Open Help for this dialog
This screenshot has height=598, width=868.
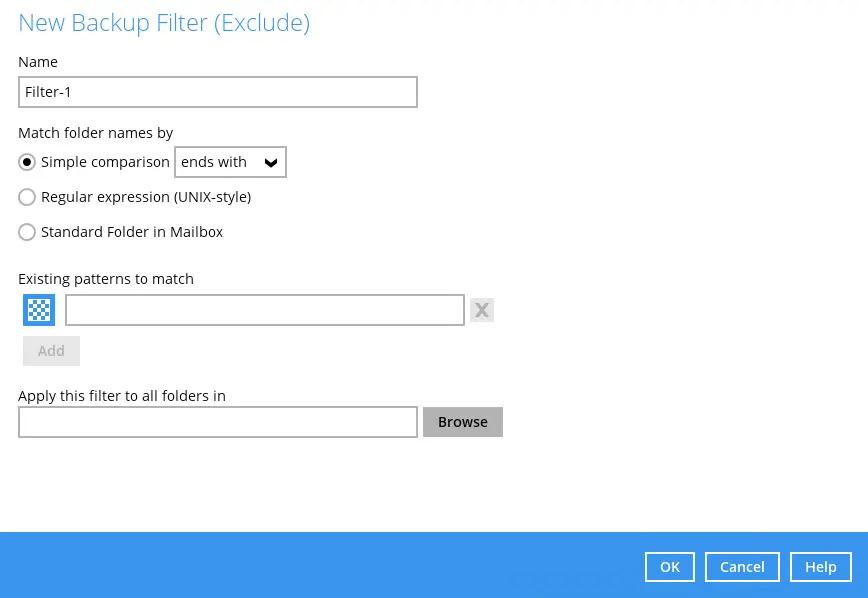820,567
